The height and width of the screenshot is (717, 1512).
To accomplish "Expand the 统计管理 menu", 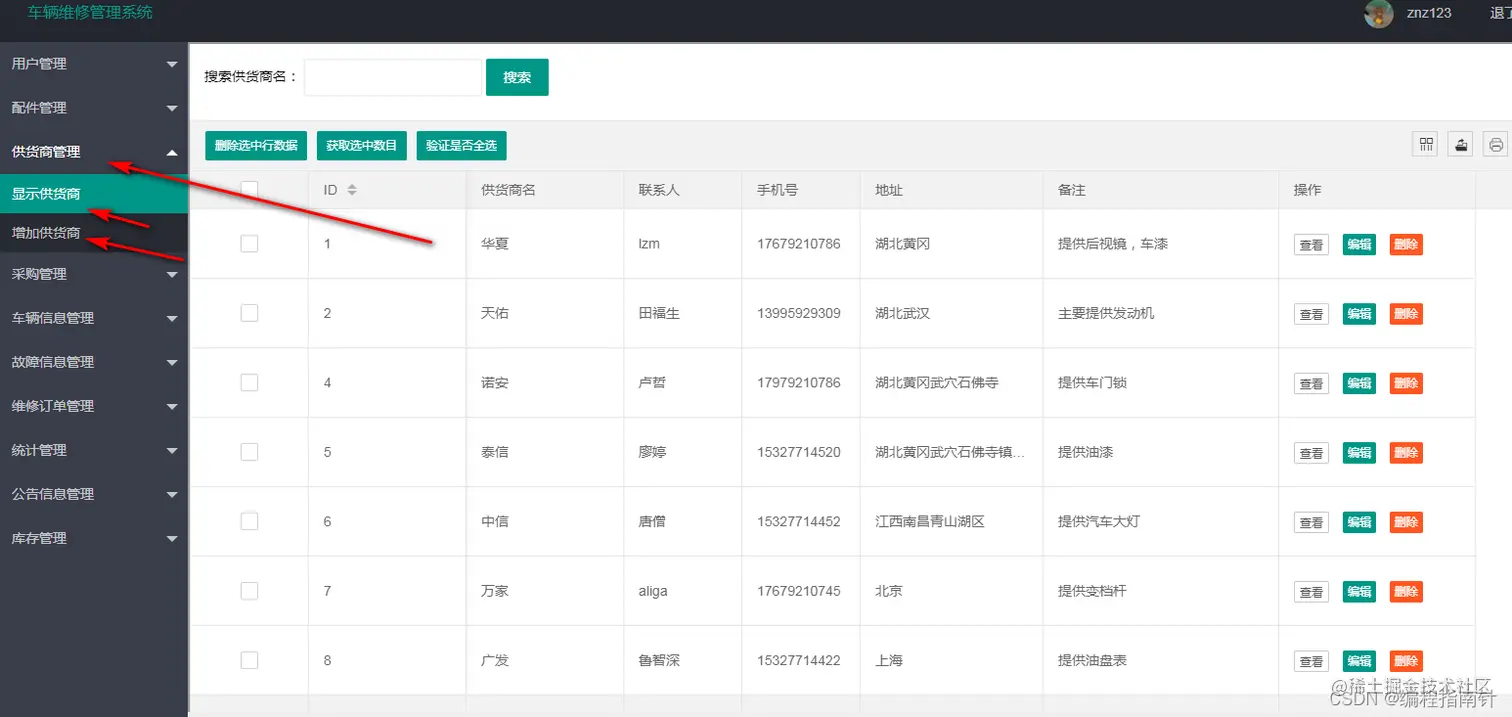I will click(94, 450).
